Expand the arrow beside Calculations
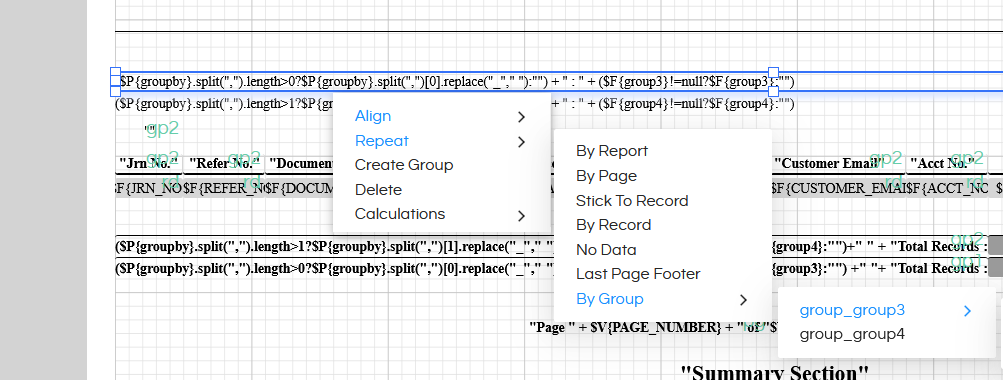The image size is (1003, 380). click(521, 216)
